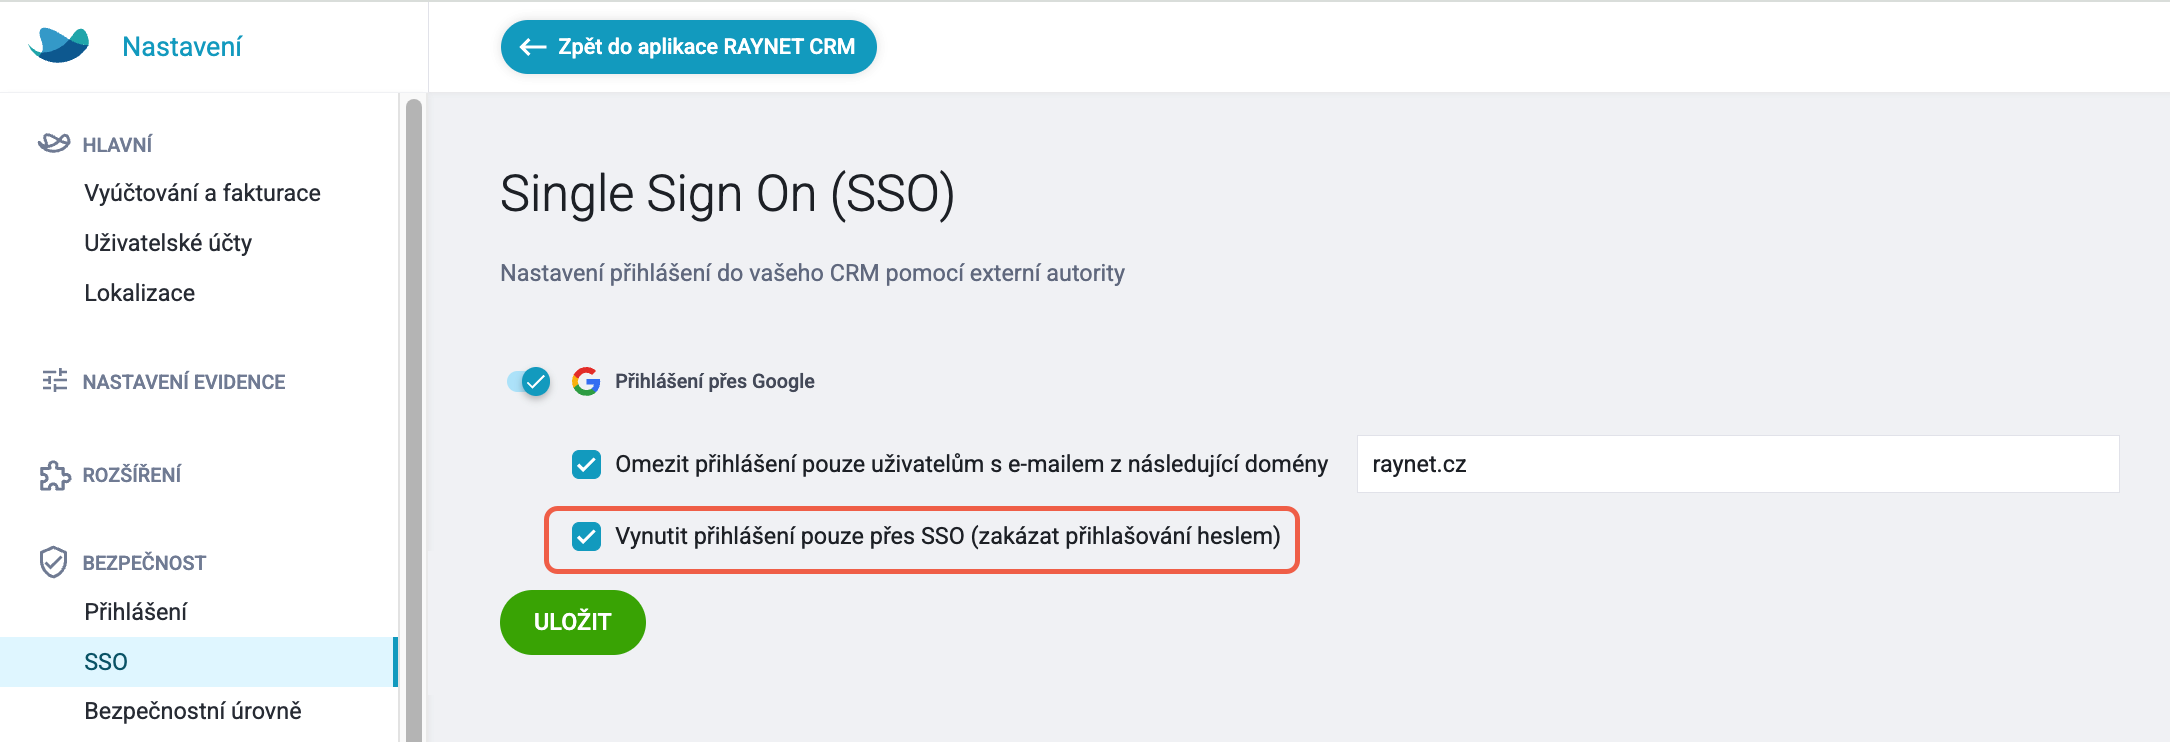Viewport: 2170px width, 742px height.
Task: Open Uživatelské účty settings
Action: point(168,243)
